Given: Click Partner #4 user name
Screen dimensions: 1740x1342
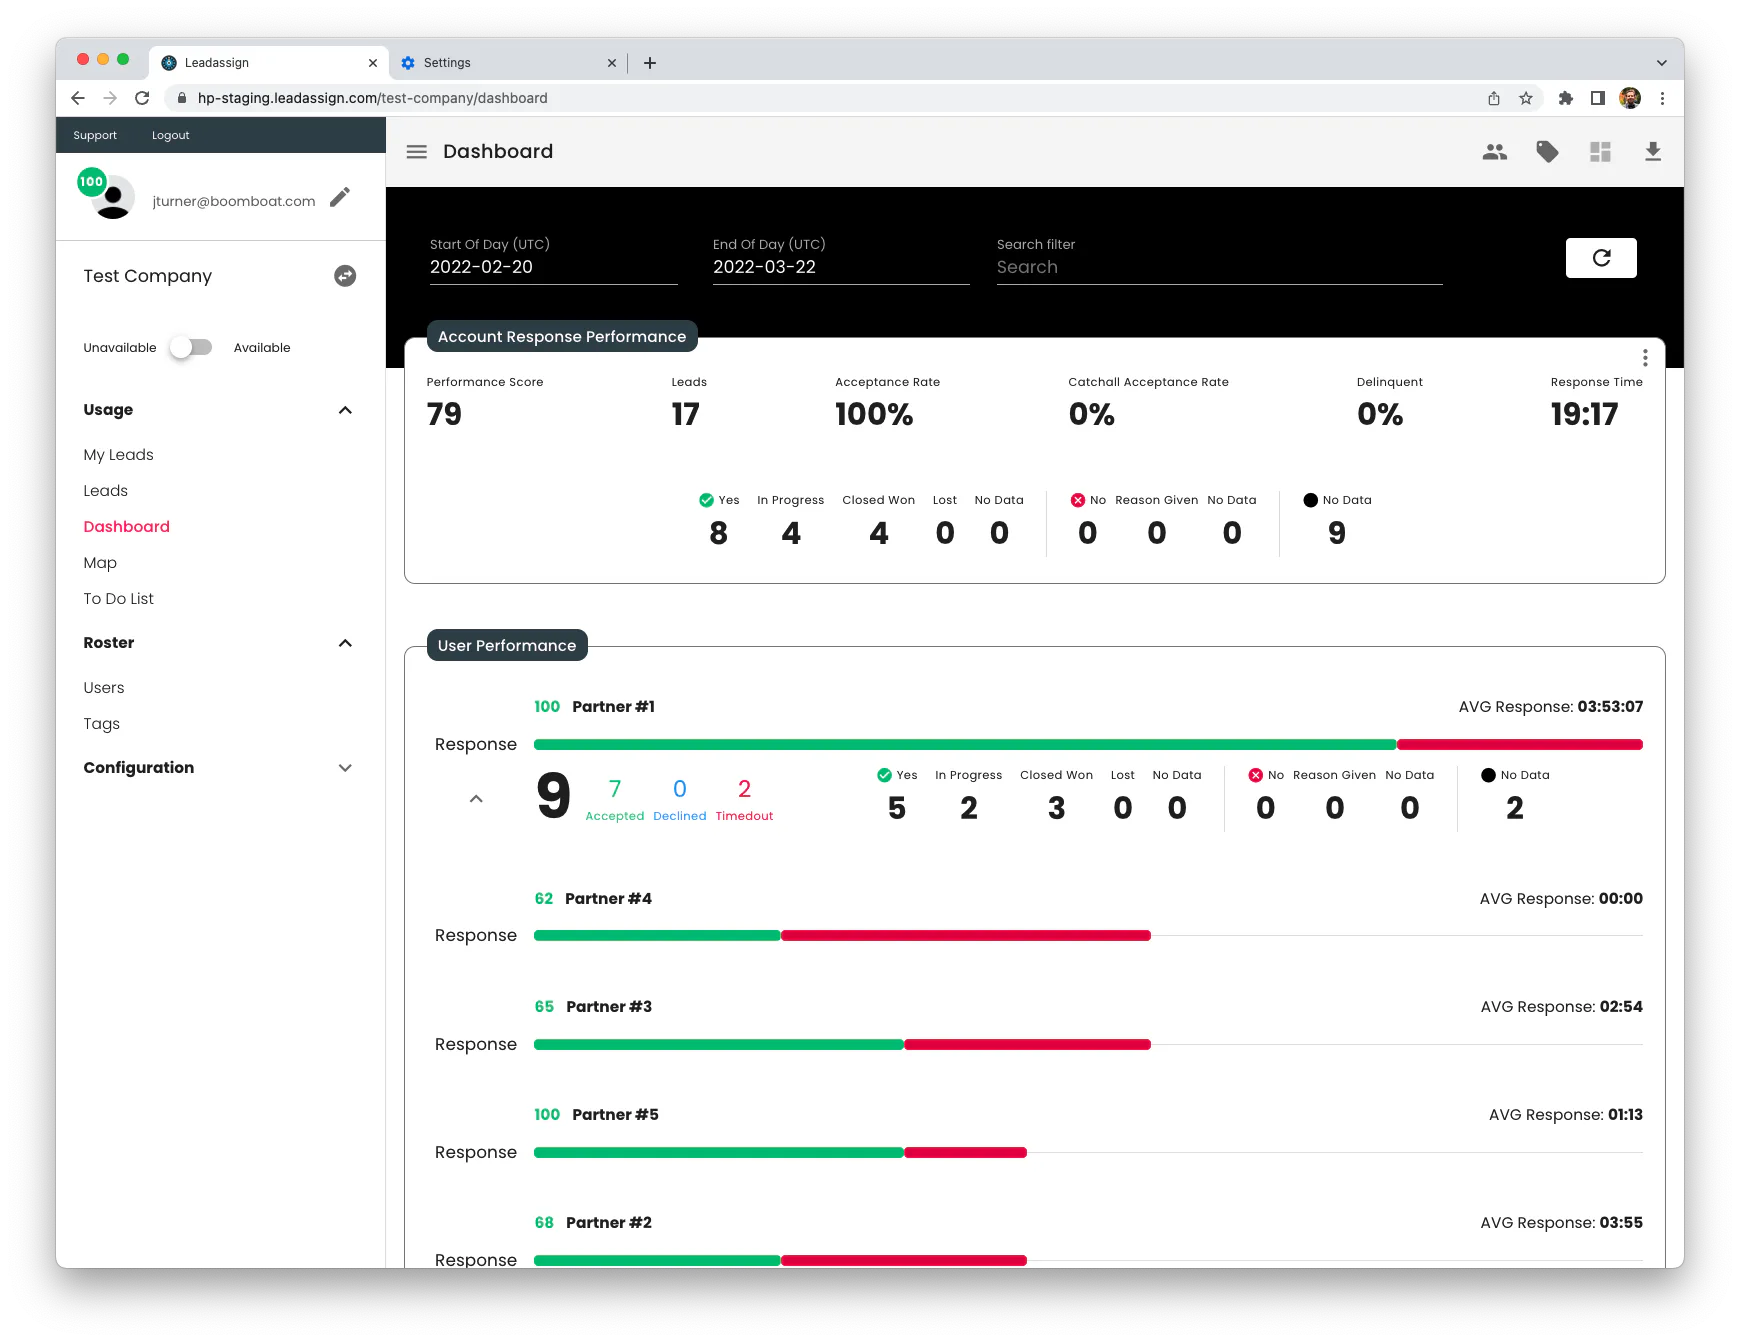Looking at the screenshot, I should (608, 899).
